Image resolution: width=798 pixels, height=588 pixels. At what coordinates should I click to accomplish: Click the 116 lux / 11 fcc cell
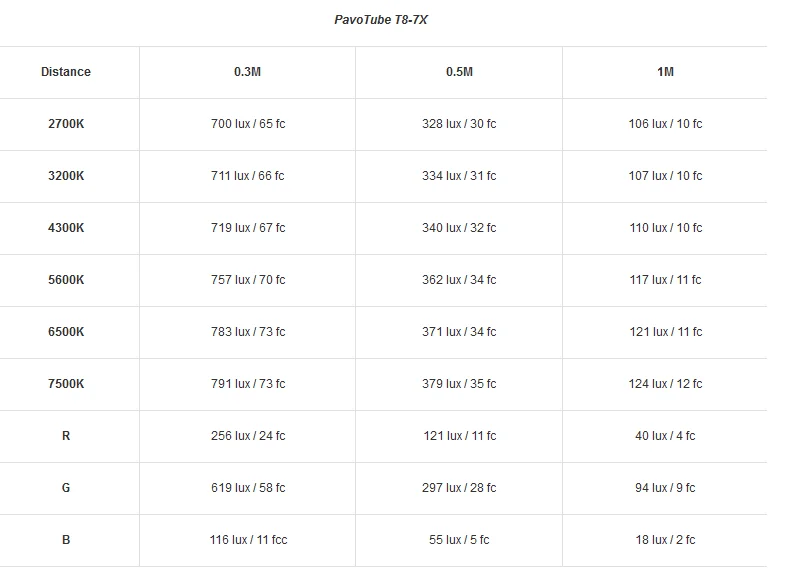(x=248, y=540)
